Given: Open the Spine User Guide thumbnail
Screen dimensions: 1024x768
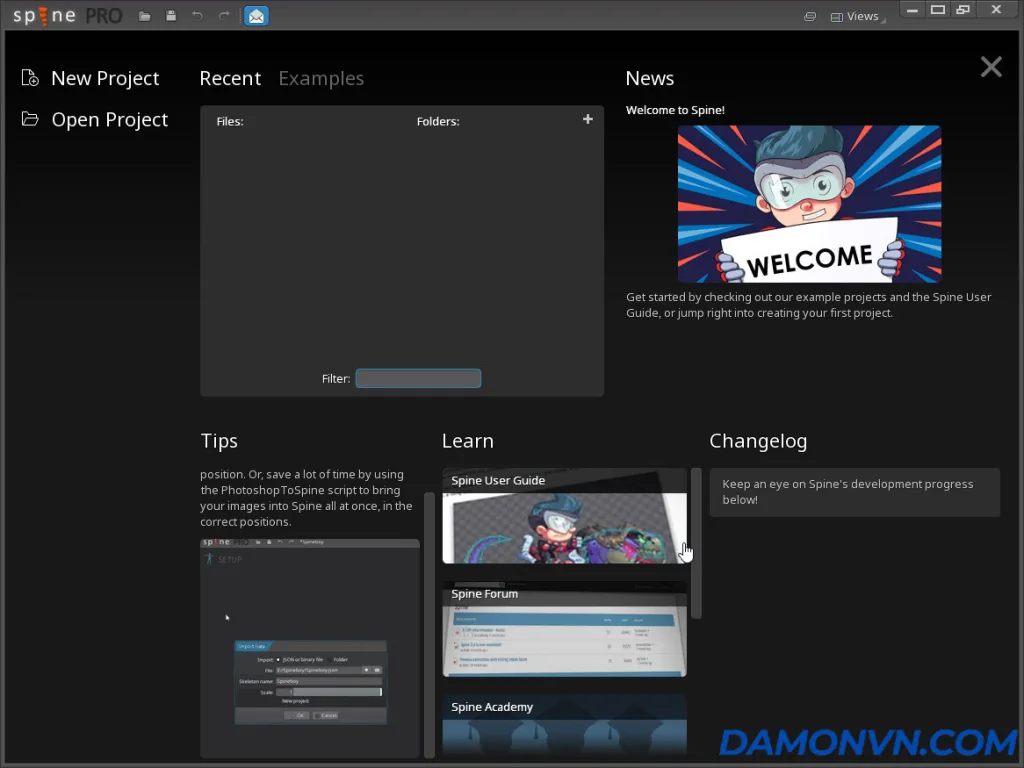Looking at the screenshot, I should [x=564, y=517].
